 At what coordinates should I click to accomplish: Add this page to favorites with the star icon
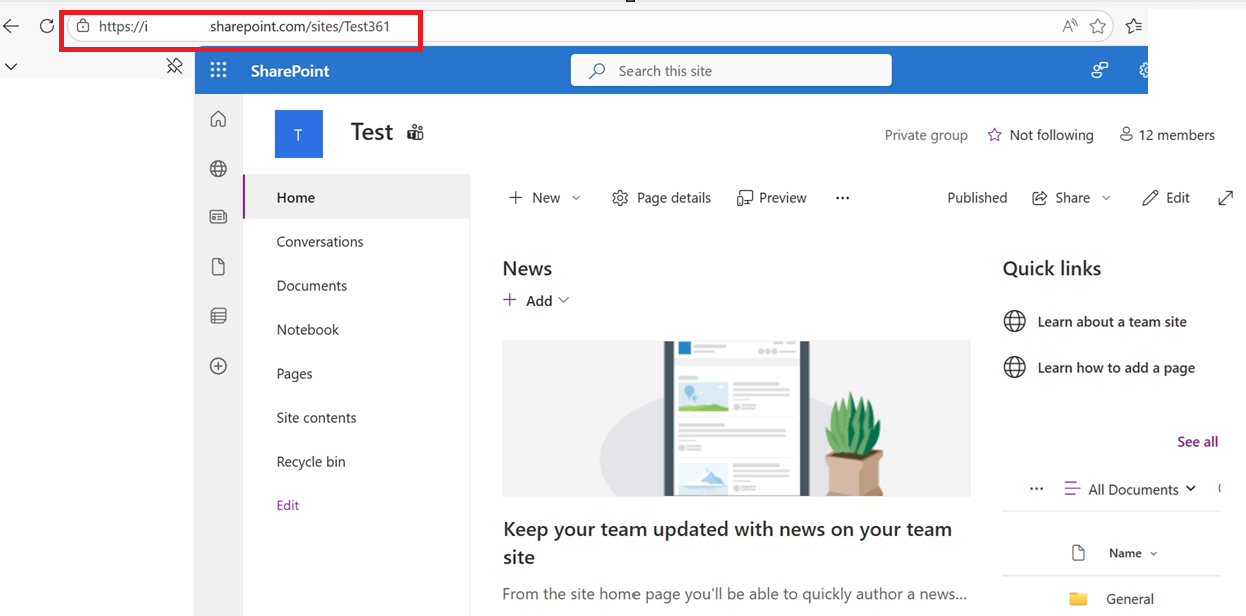click(x=1097, y=26)
